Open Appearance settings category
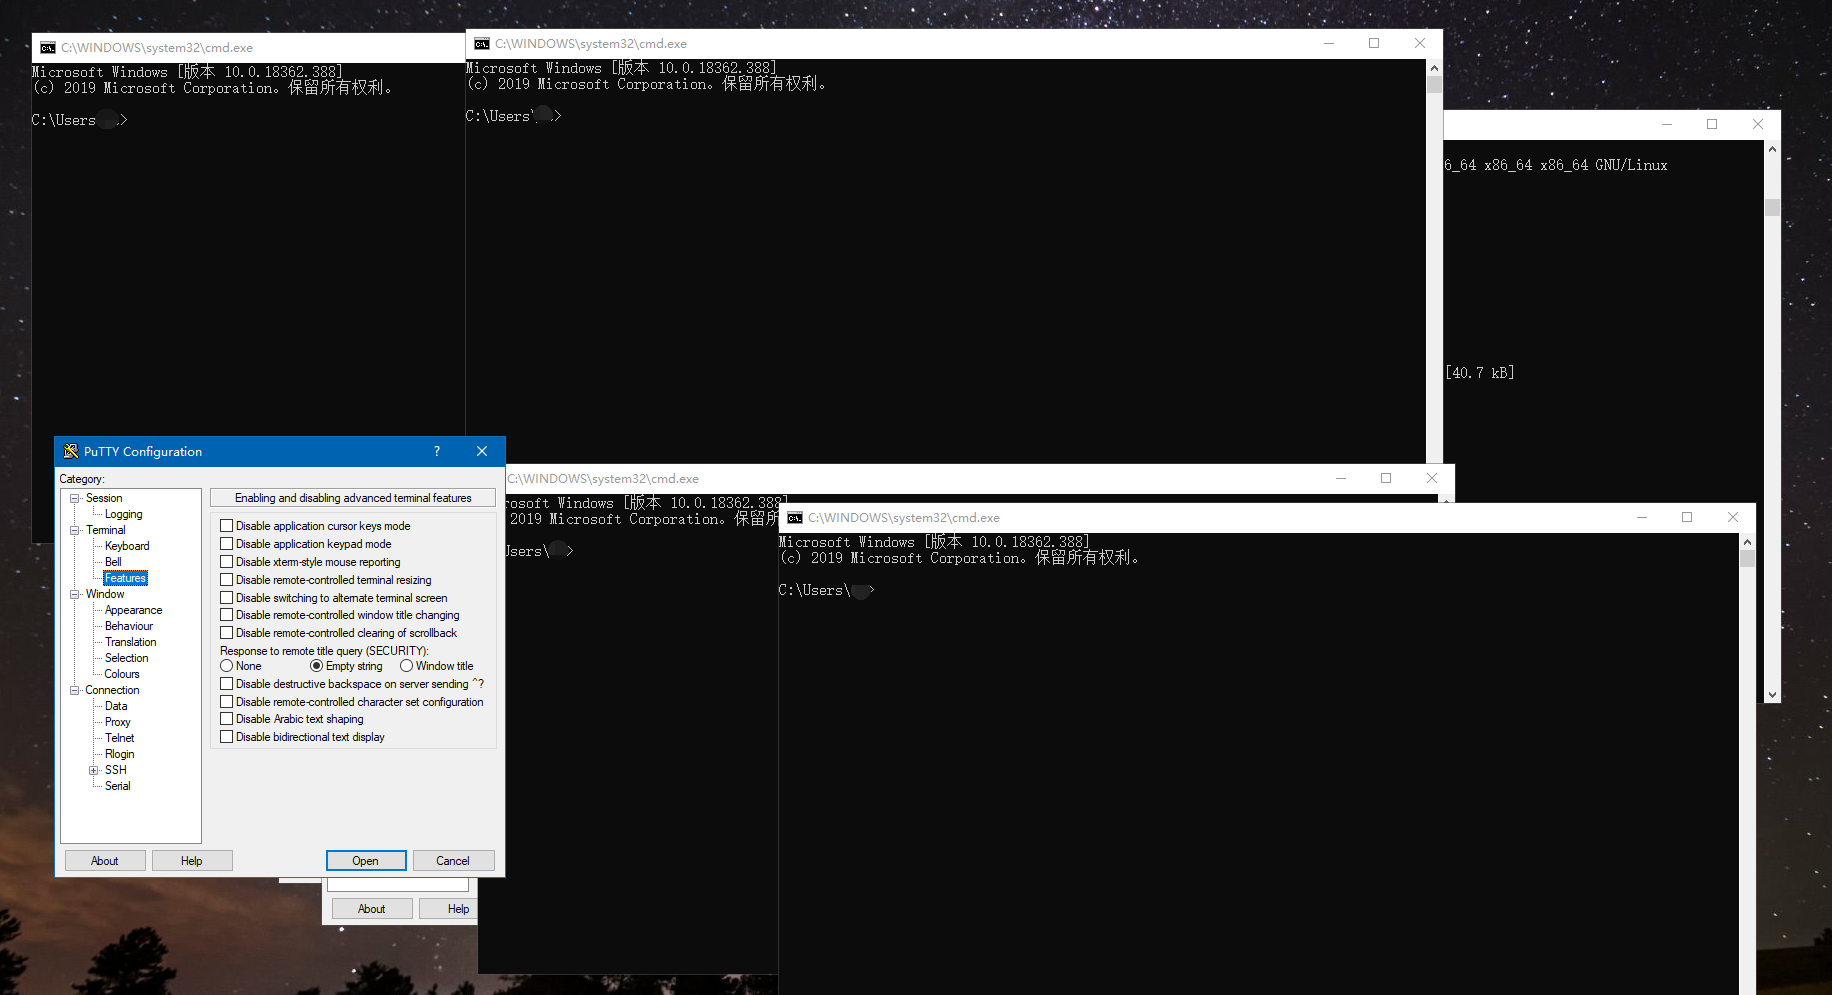This screenshot has height=995, width=1832. (133, 610)
